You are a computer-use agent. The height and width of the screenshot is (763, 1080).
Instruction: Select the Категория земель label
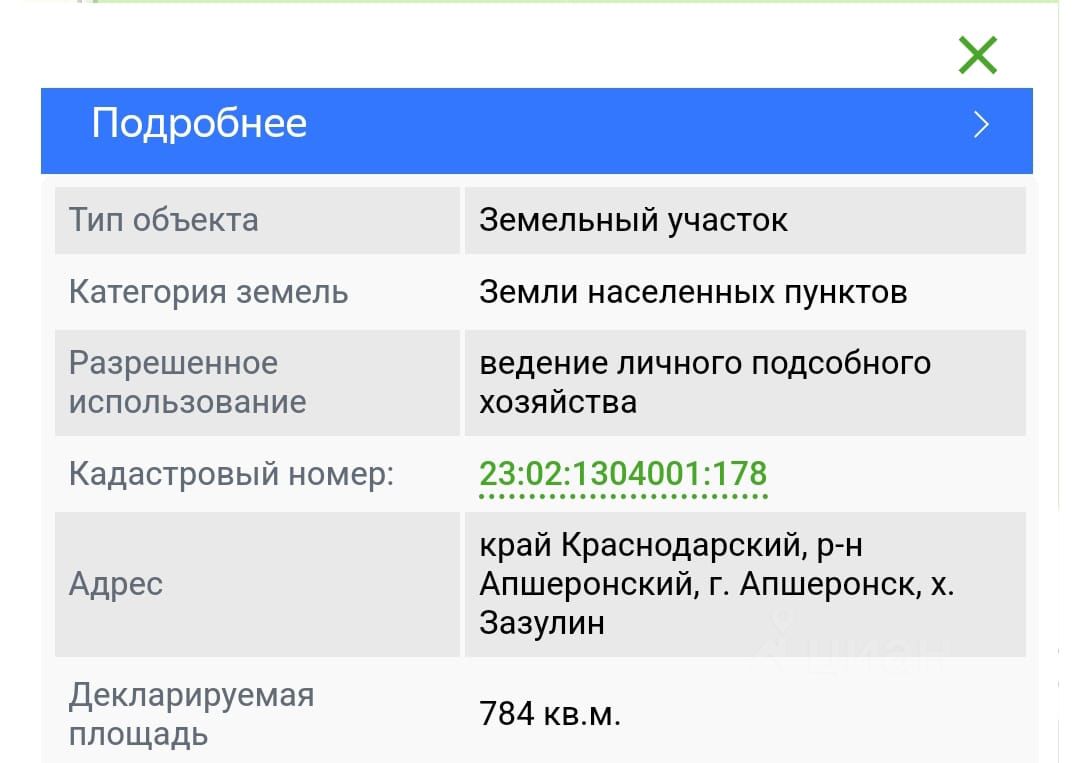point(208,291)
